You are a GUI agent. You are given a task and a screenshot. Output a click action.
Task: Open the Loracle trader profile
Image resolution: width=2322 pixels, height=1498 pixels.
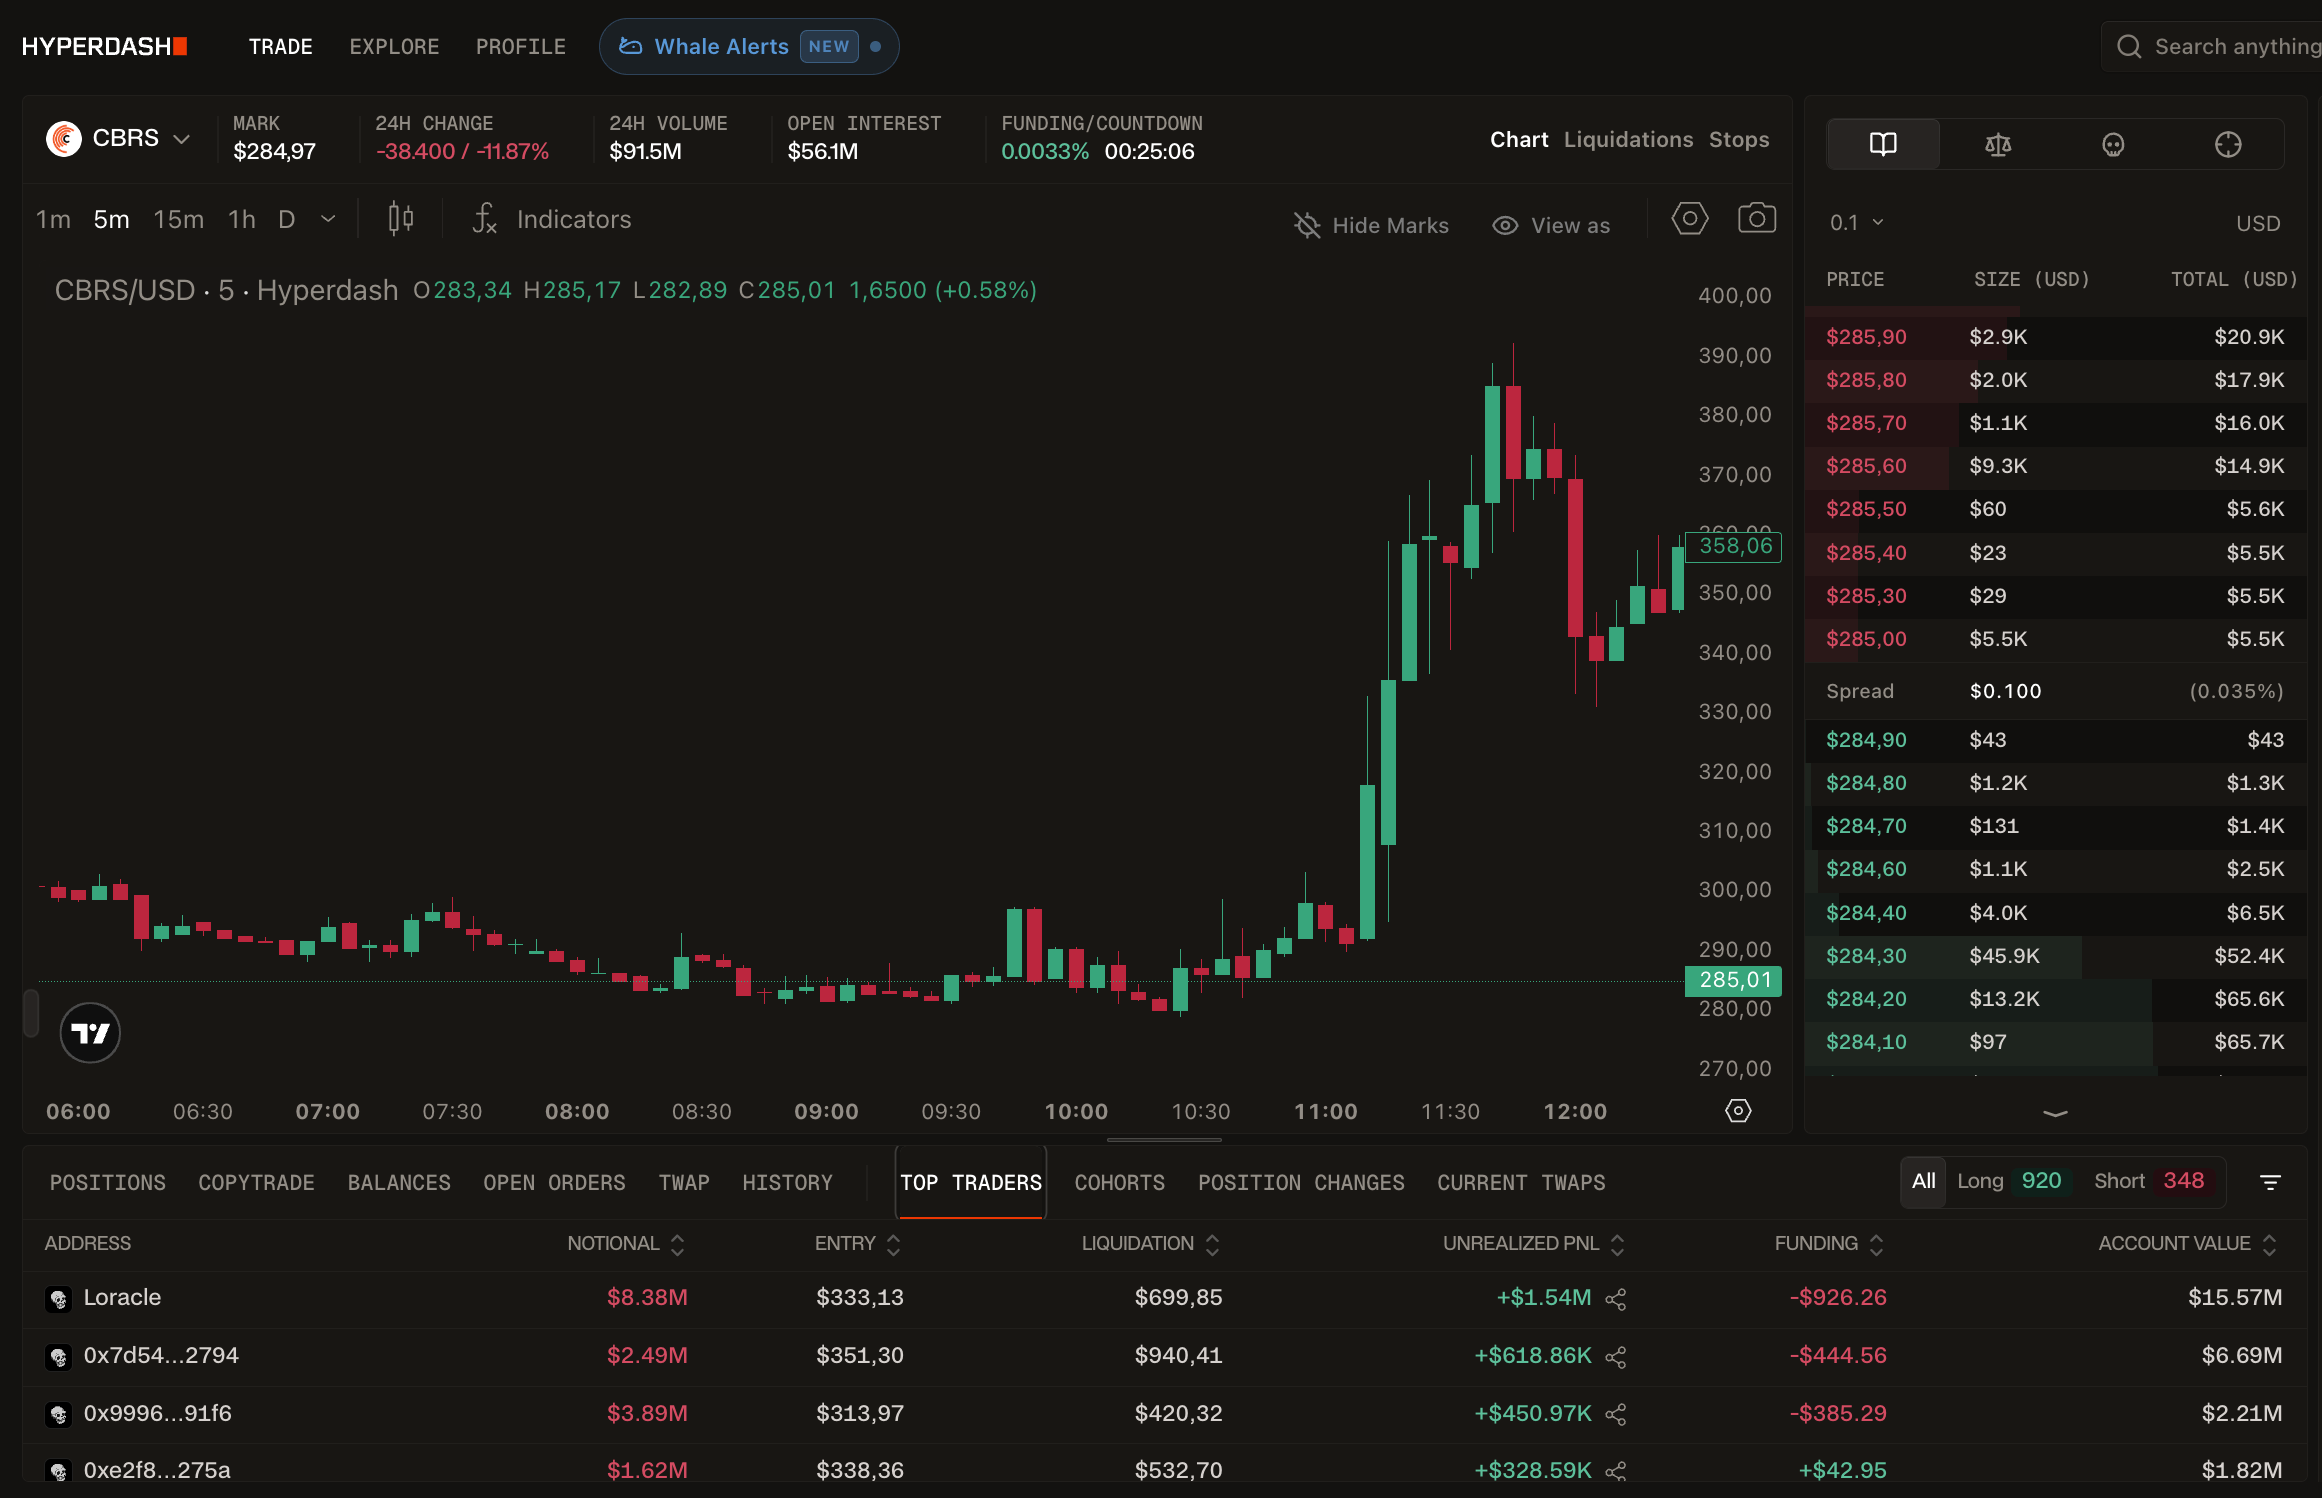point(122,1297)
